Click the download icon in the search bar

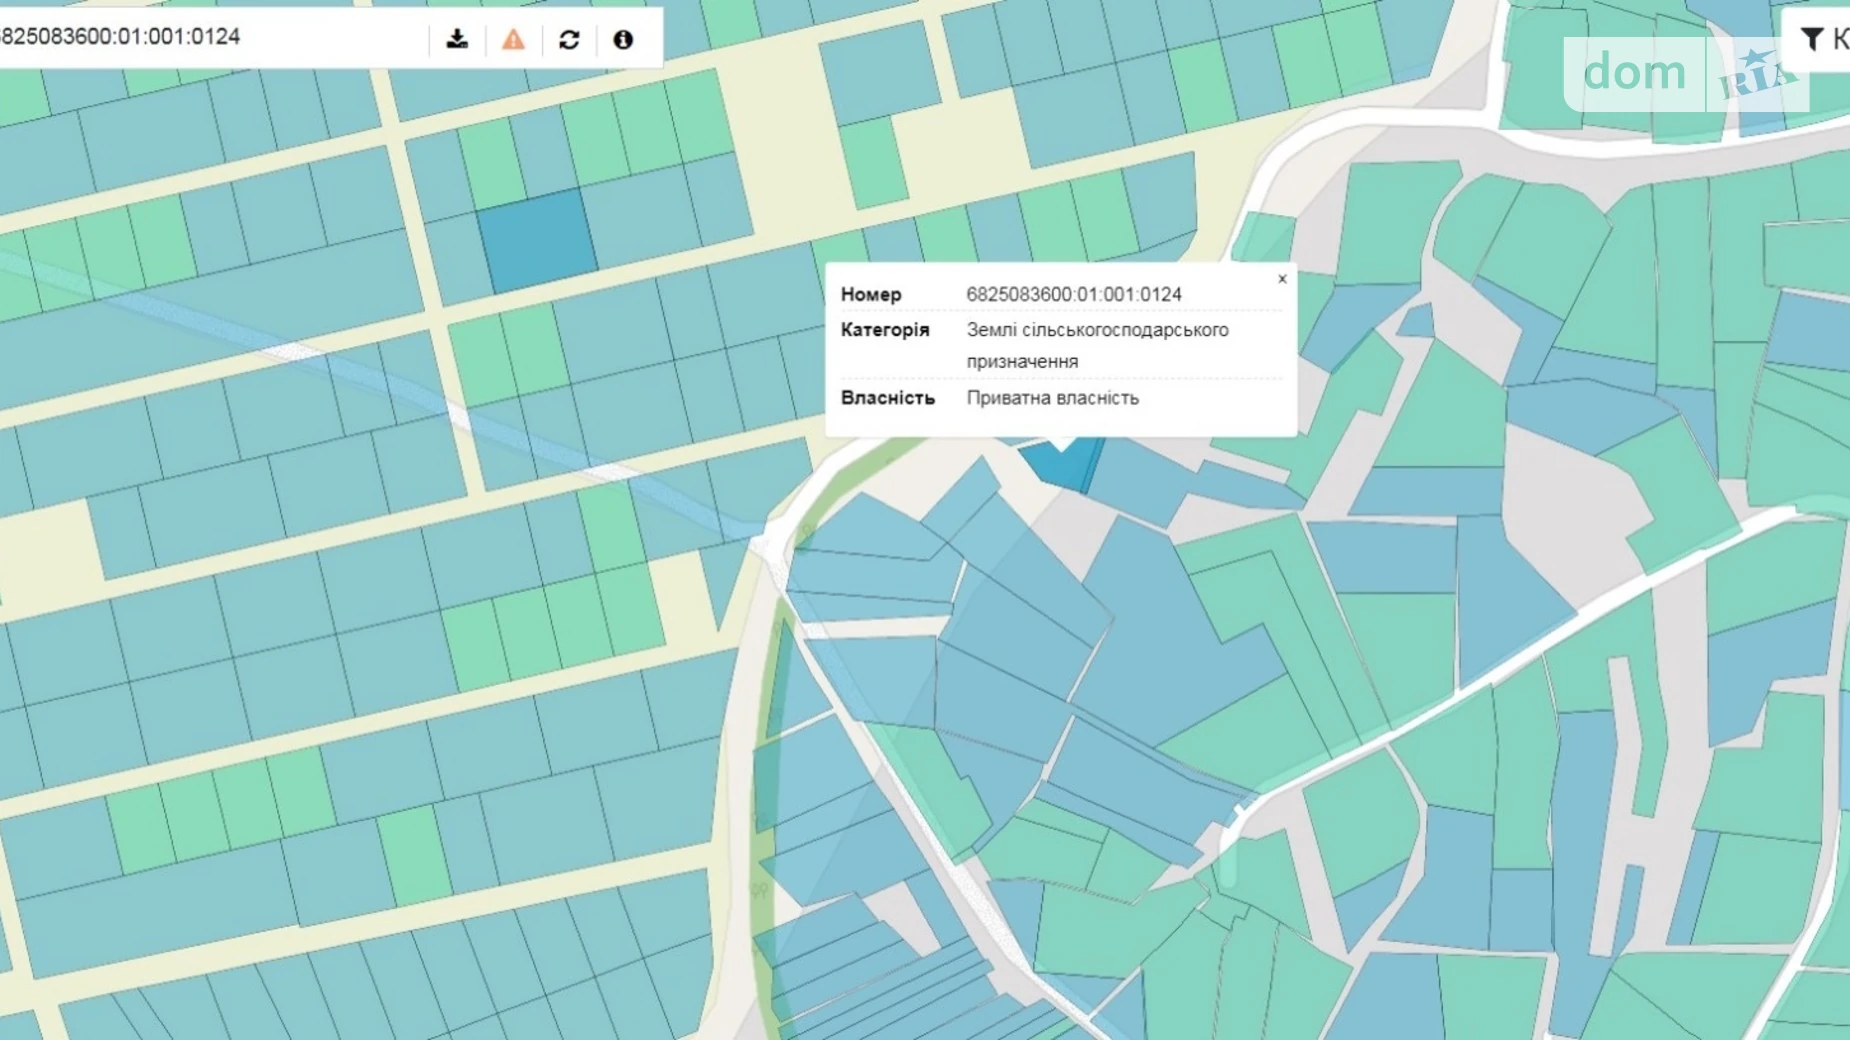point(457,39)
